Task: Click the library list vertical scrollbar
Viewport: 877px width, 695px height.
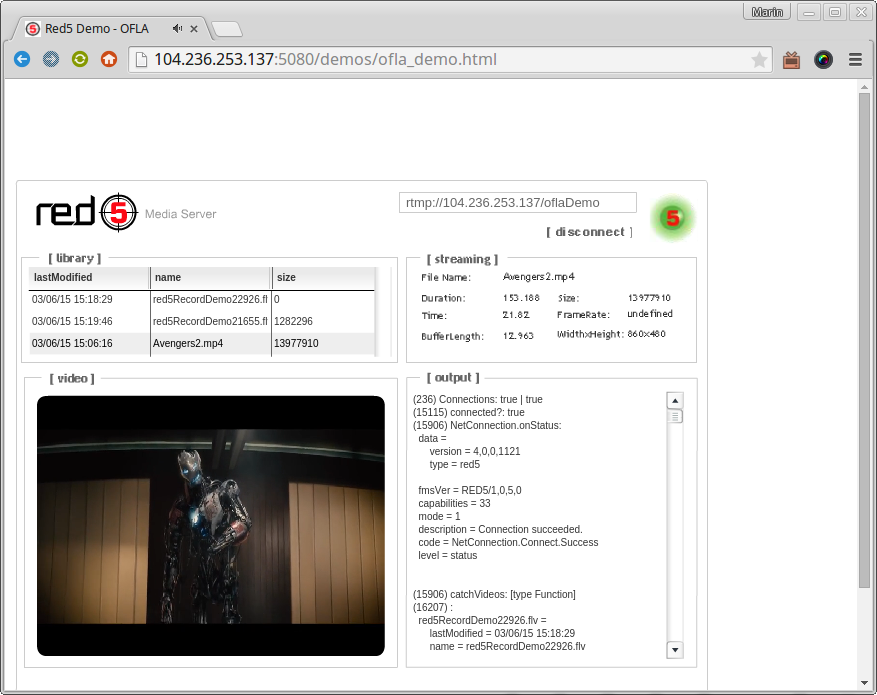Action: point(383,311)
